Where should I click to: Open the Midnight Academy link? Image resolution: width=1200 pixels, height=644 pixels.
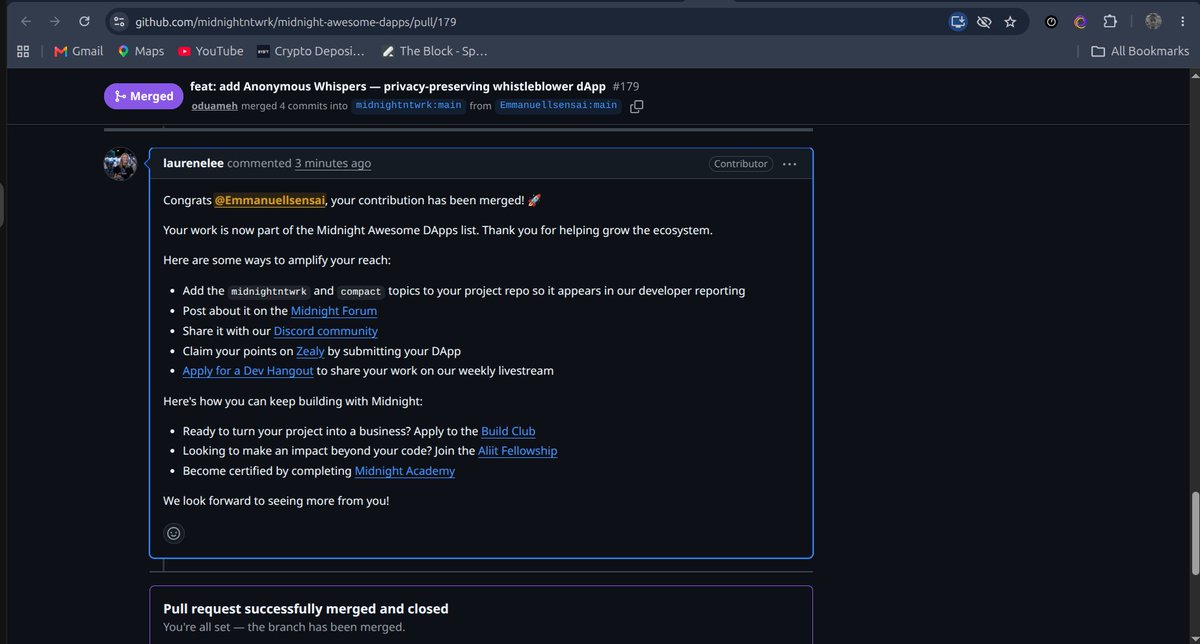[x=405, y=471]
